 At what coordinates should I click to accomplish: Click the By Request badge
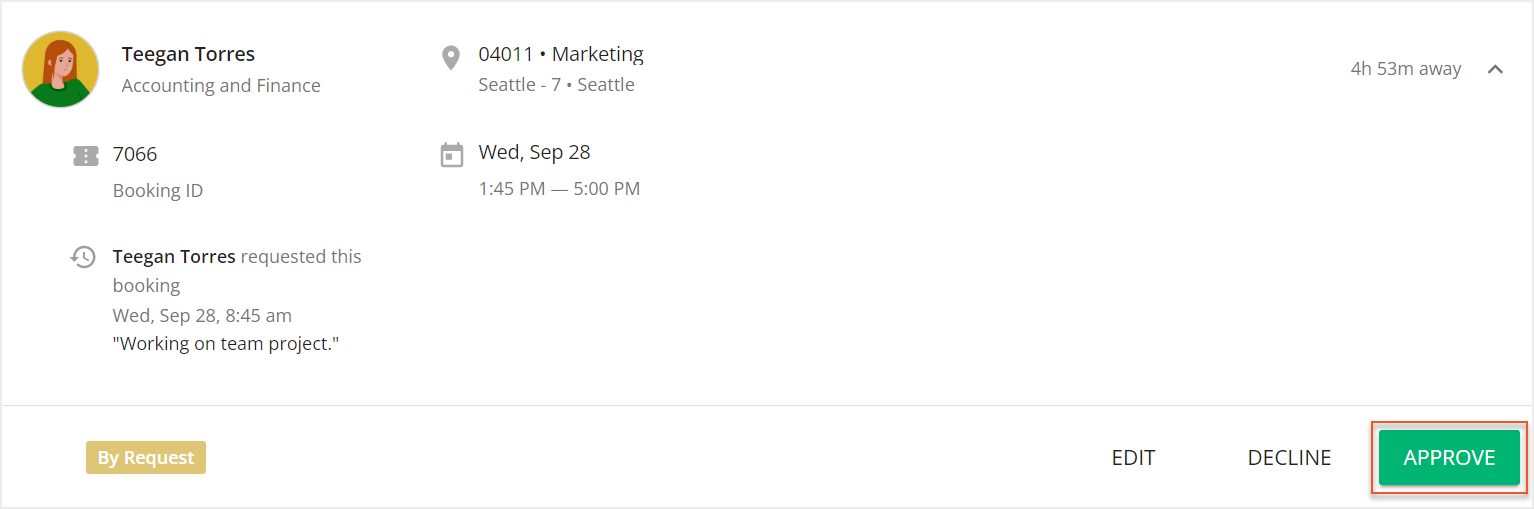click(x=145, y=458)
